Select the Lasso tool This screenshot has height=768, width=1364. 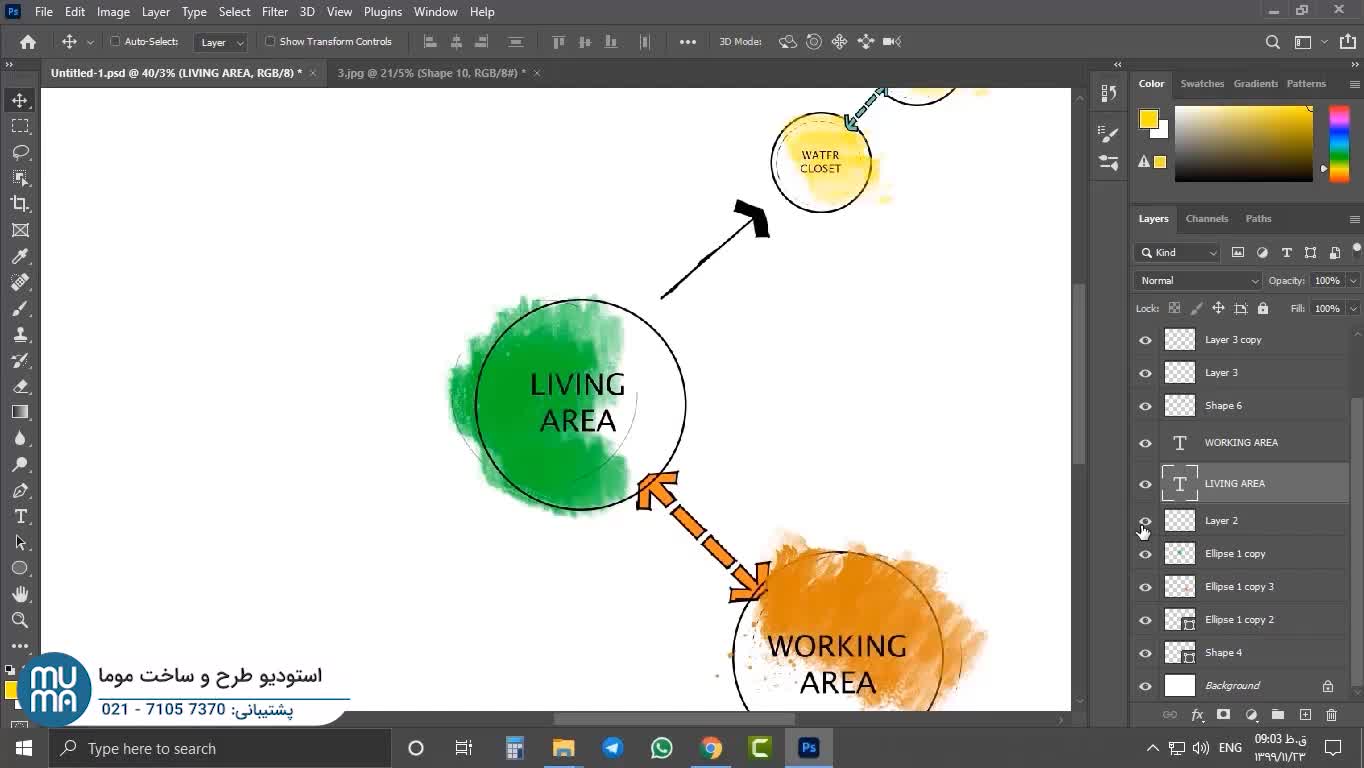click(20, 152)
